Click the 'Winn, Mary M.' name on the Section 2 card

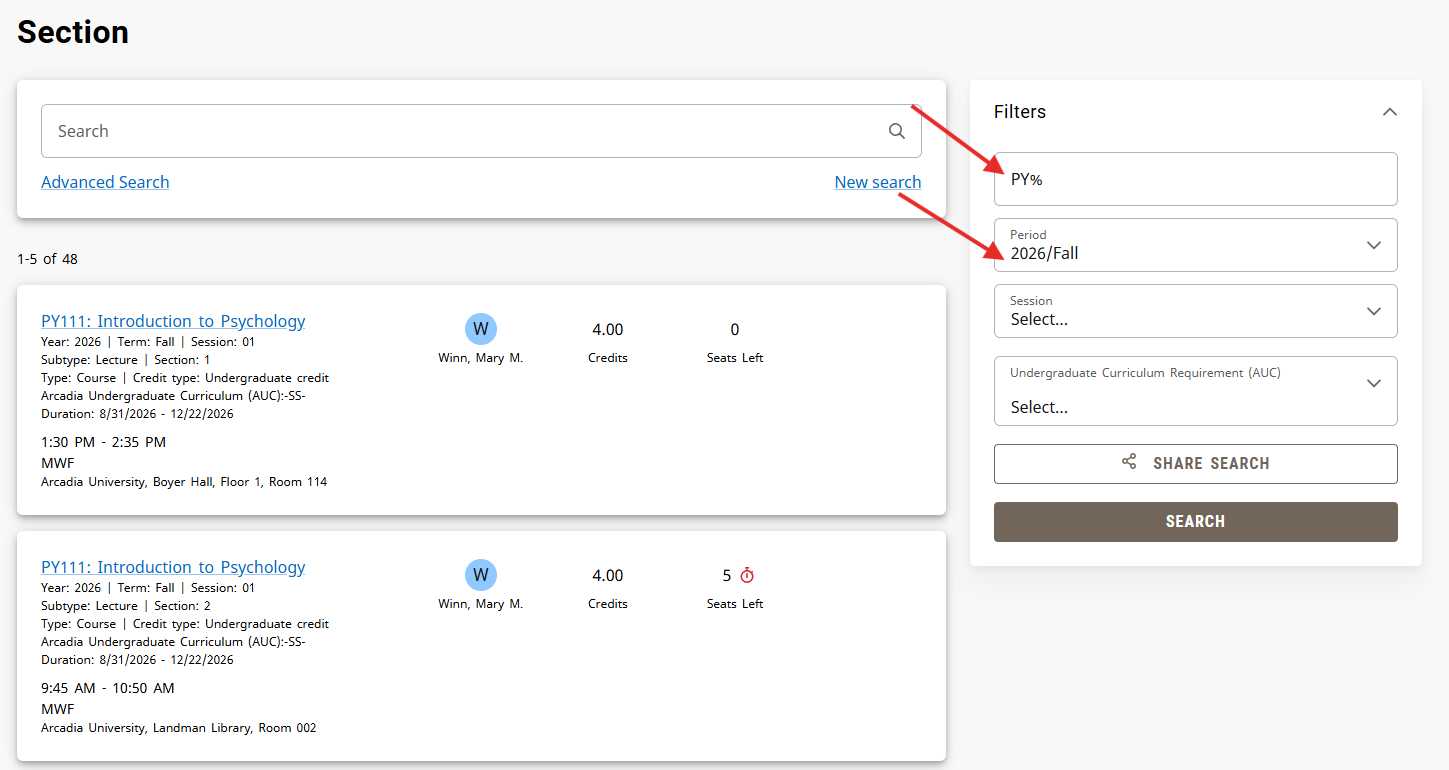pos(481,604)
